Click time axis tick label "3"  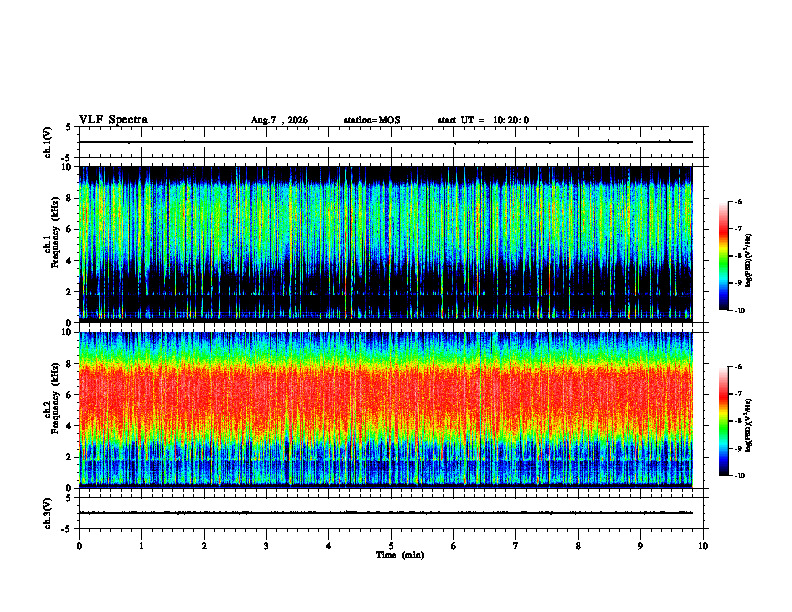pos(266,546)
